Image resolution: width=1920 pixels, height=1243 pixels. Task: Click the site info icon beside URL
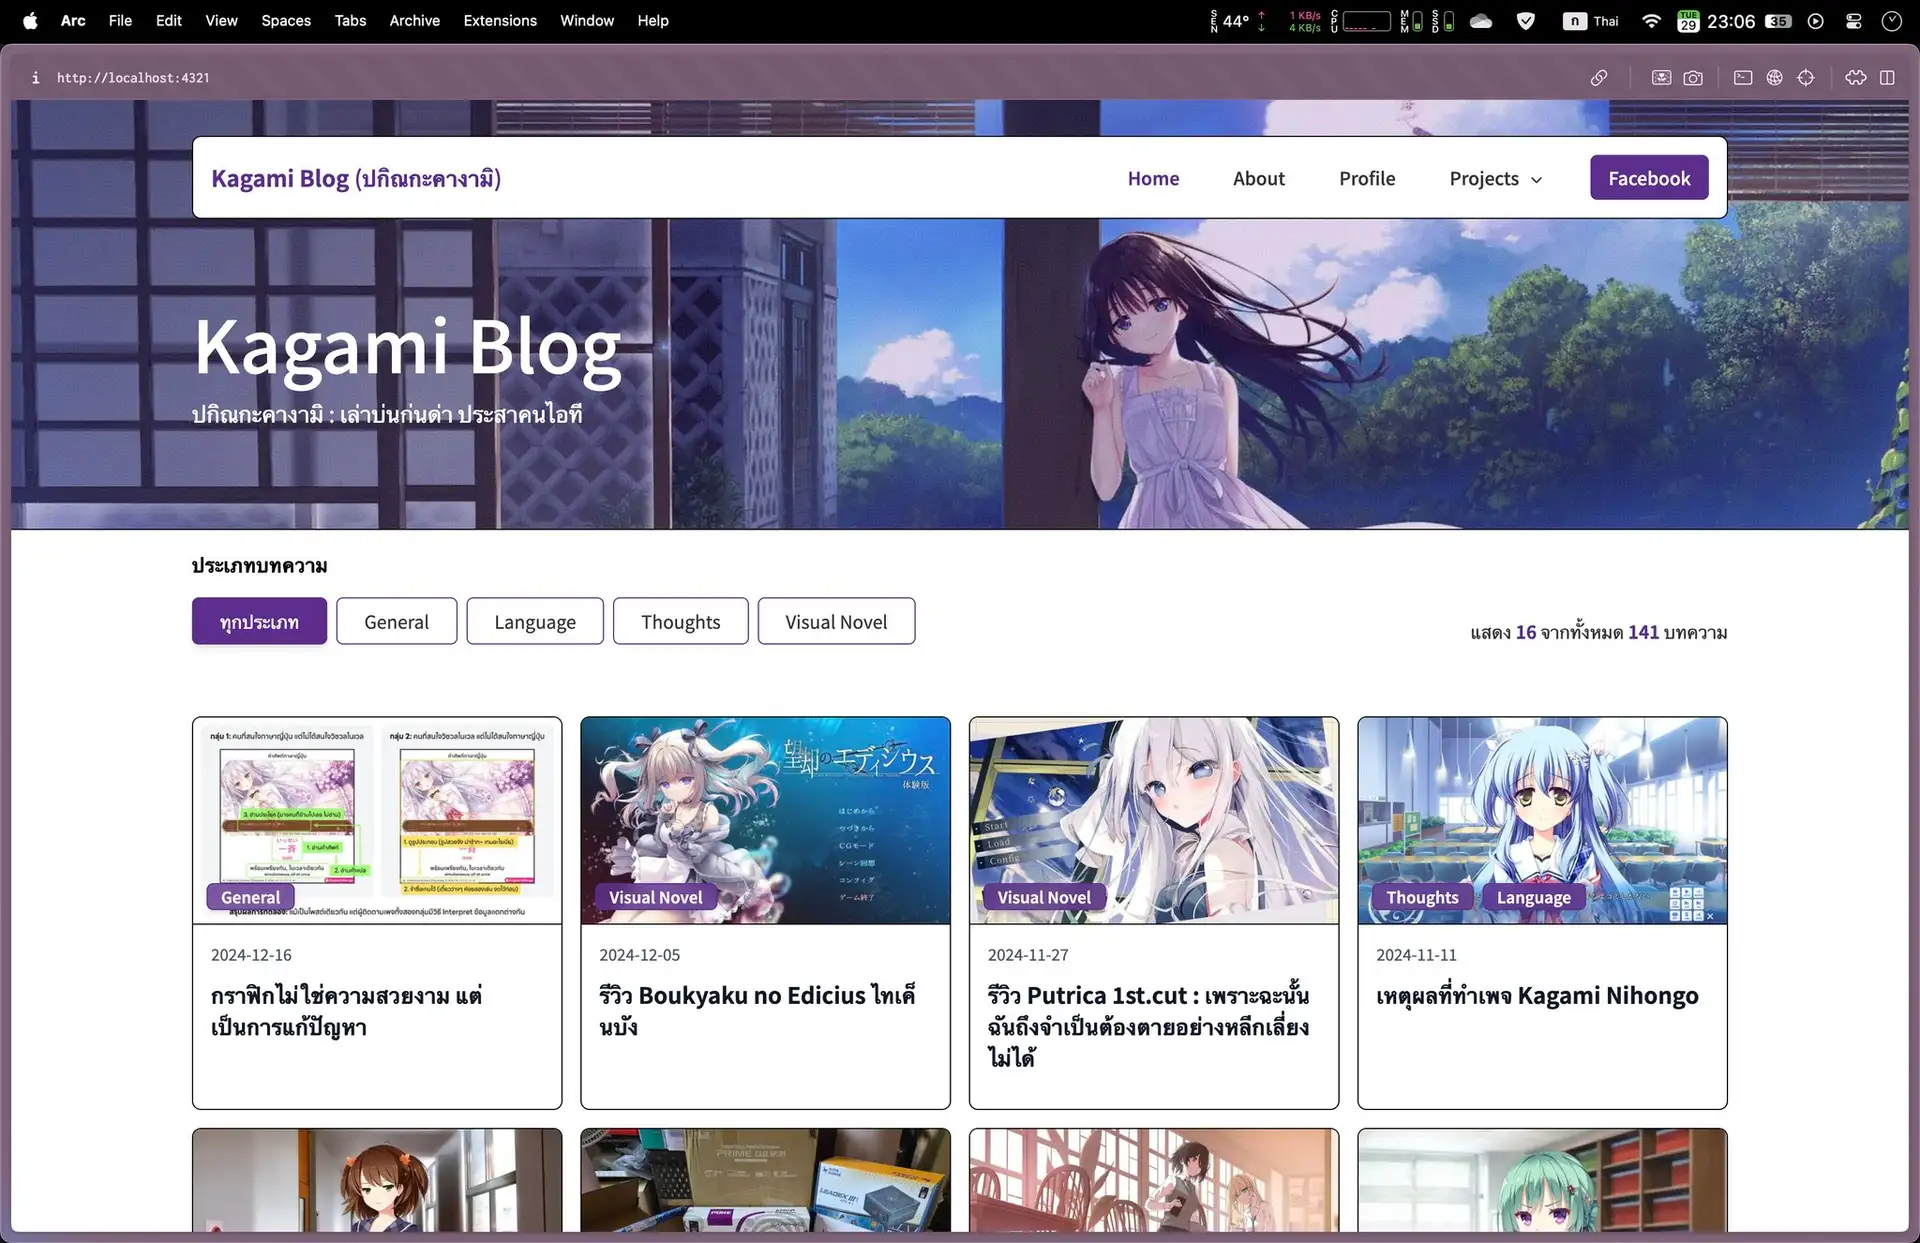(36, 78)
